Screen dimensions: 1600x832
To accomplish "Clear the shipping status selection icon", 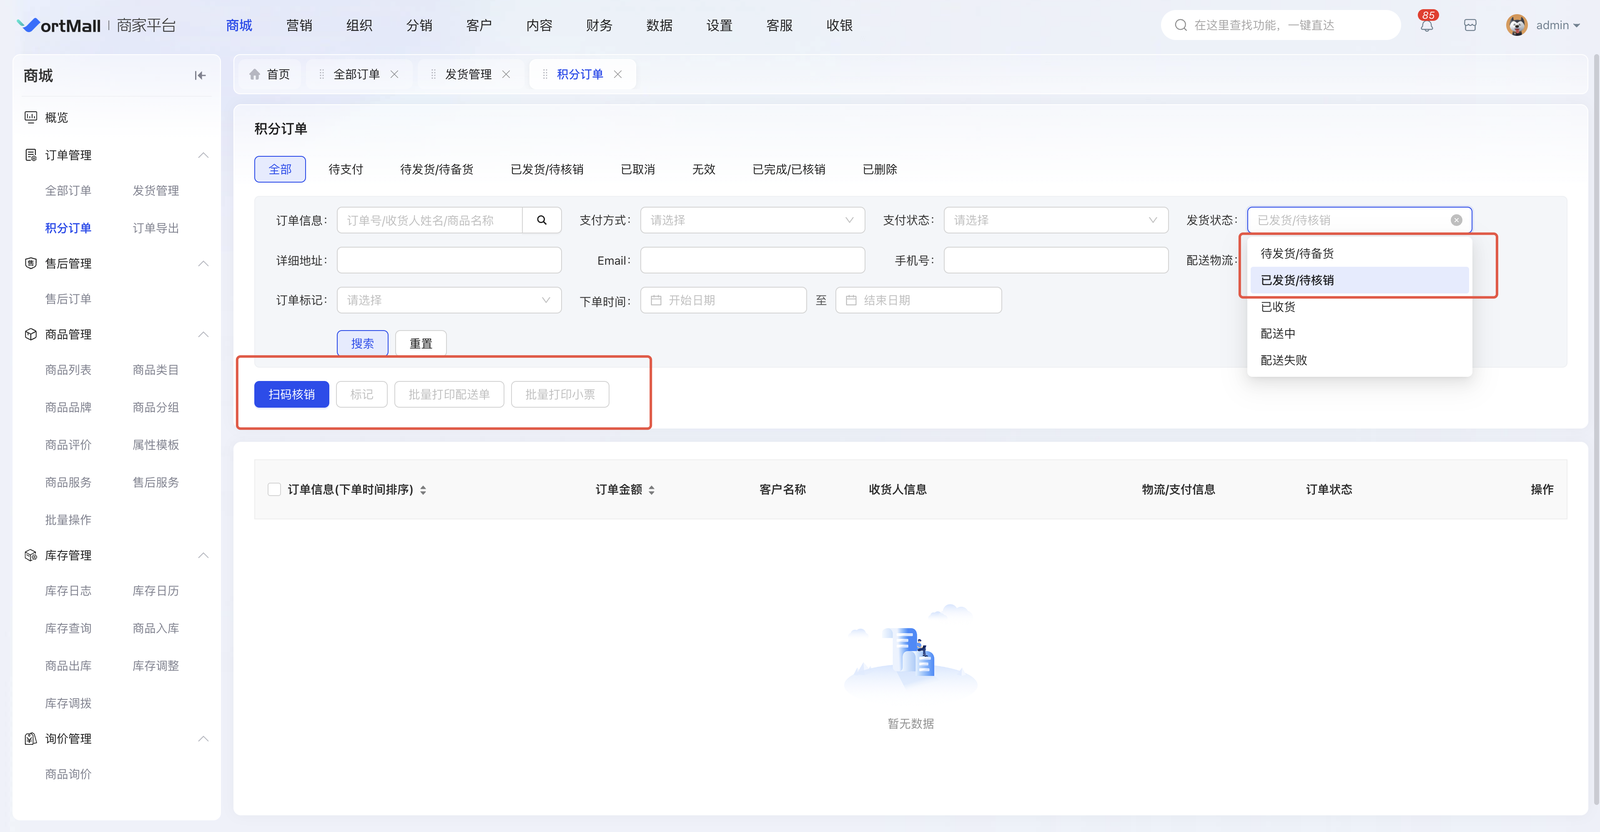I will click(x=1456, y=220).
